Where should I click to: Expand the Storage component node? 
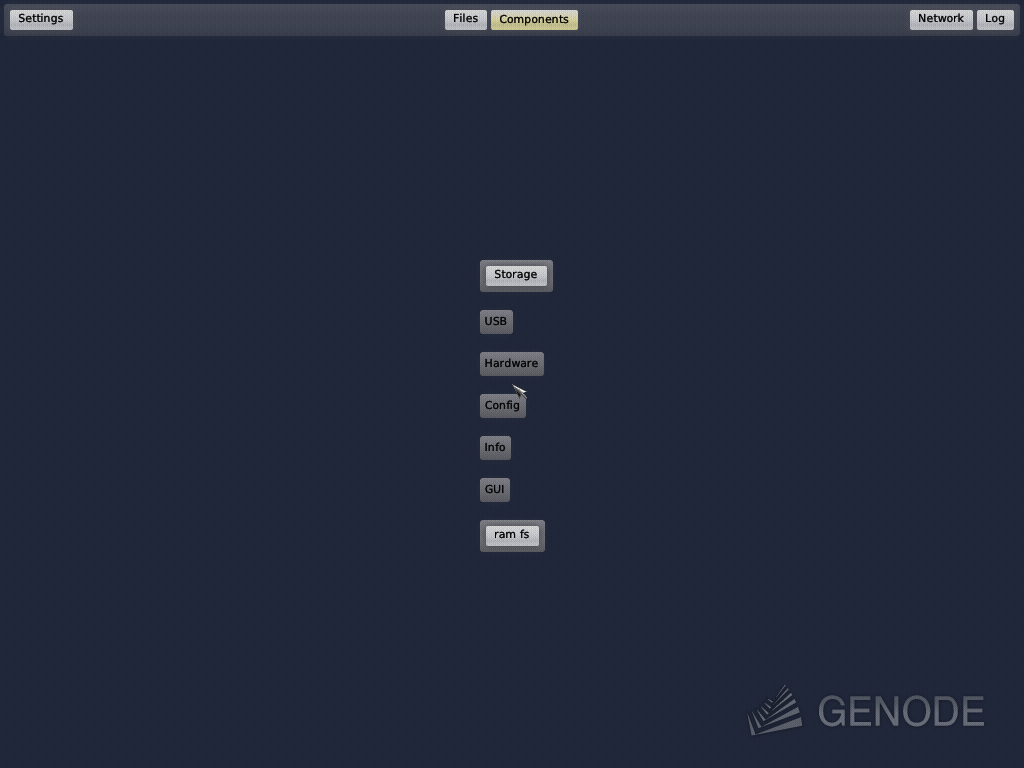click(515, 274)
